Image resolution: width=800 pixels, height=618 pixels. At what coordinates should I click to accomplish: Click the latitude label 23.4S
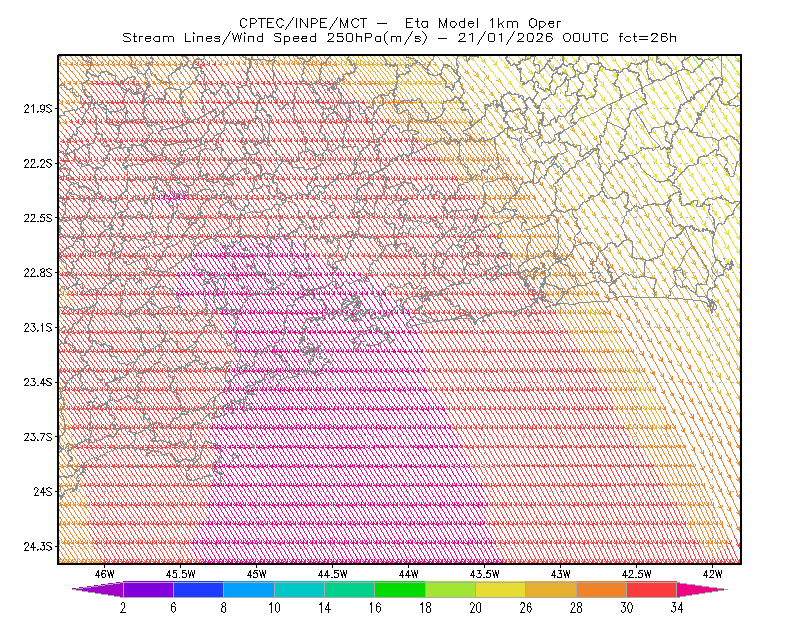coord(38,382)
